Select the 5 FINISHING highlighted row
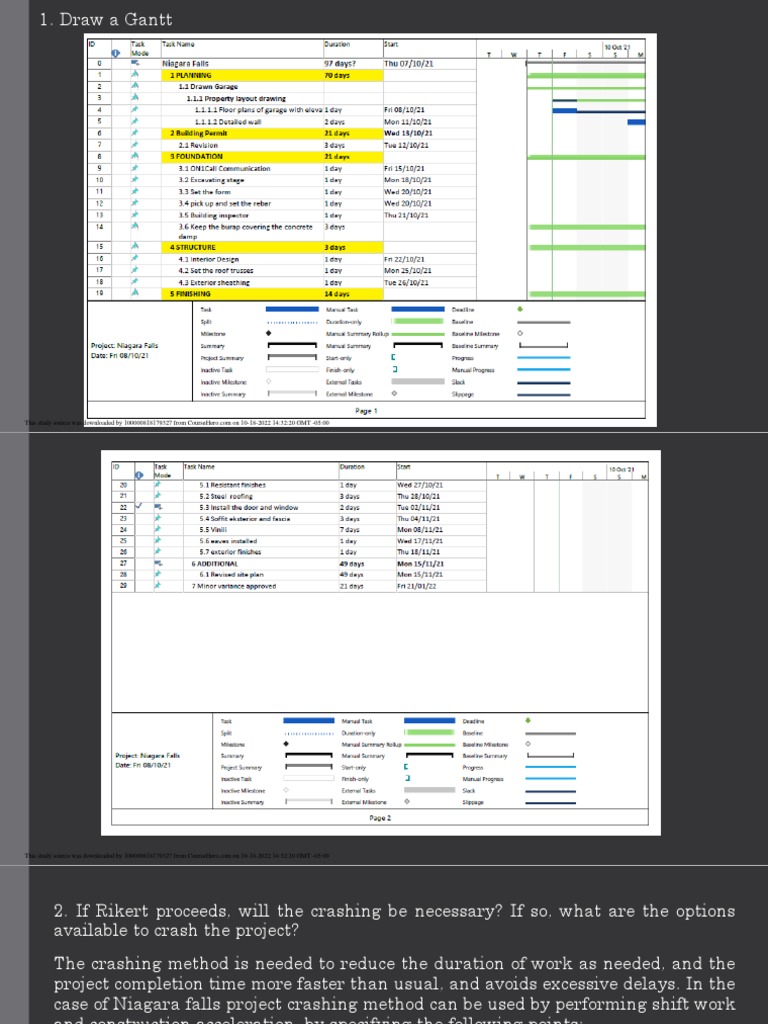 272,294
